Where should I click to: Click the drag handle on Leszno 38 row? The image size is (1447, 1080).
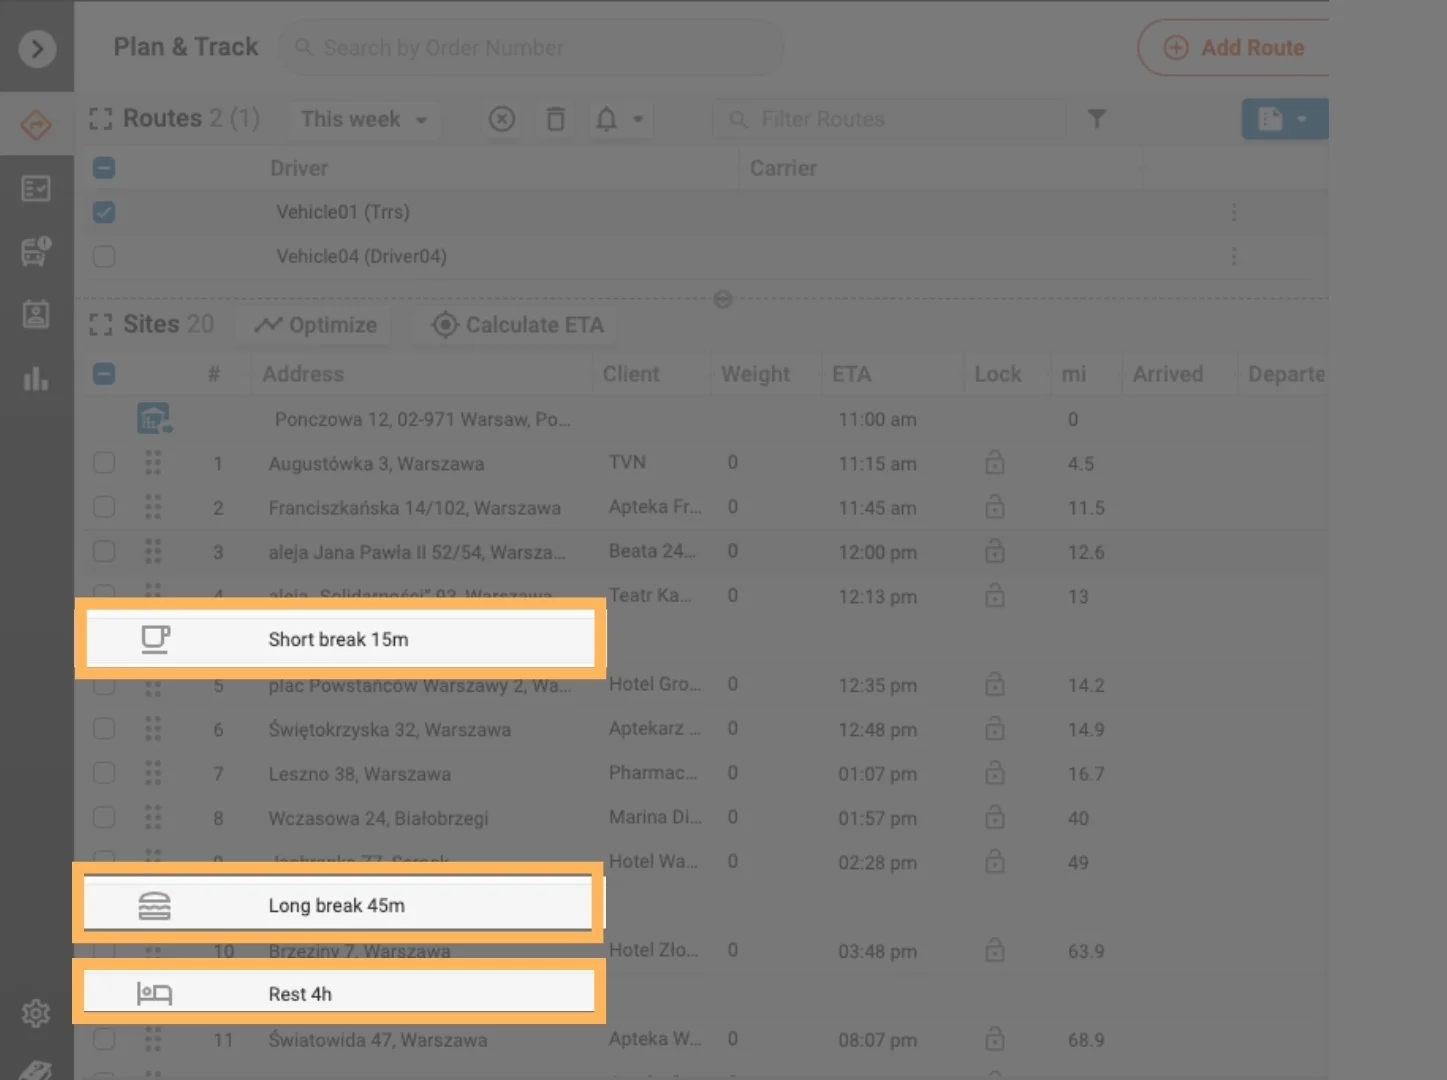pos(153,773)
